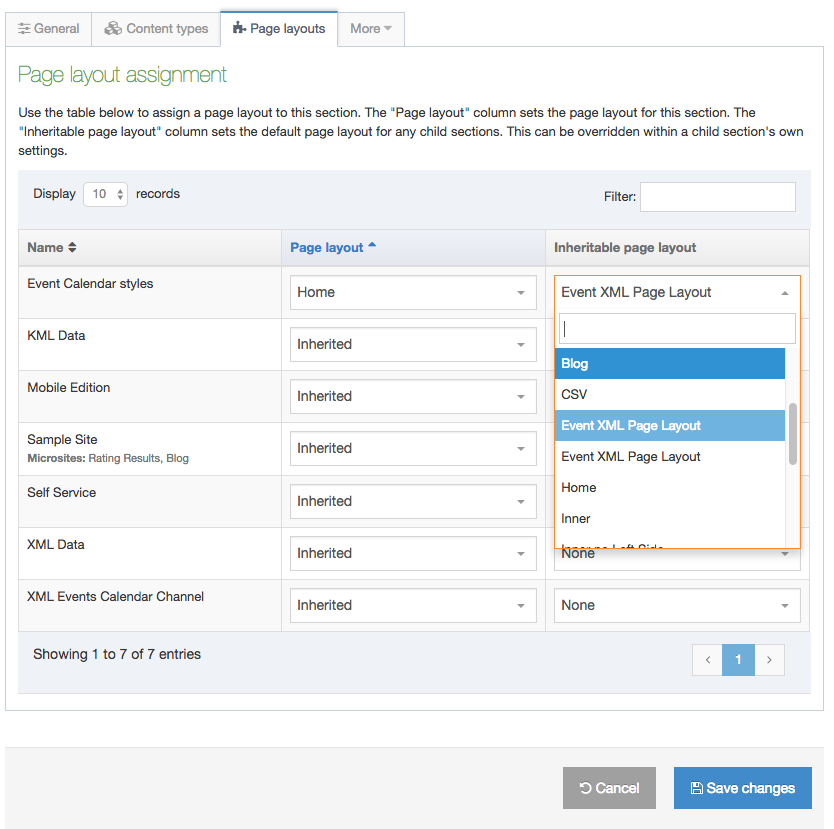Click the Cancel button
Screen dimensions: 834x829
(x=609, y=788)
